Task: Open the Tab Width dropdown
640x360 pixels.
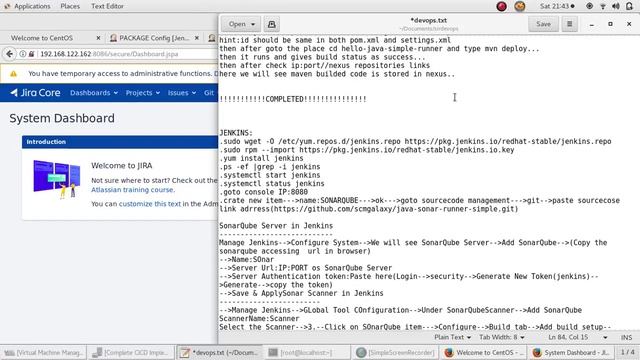Action: pos(502,337)
